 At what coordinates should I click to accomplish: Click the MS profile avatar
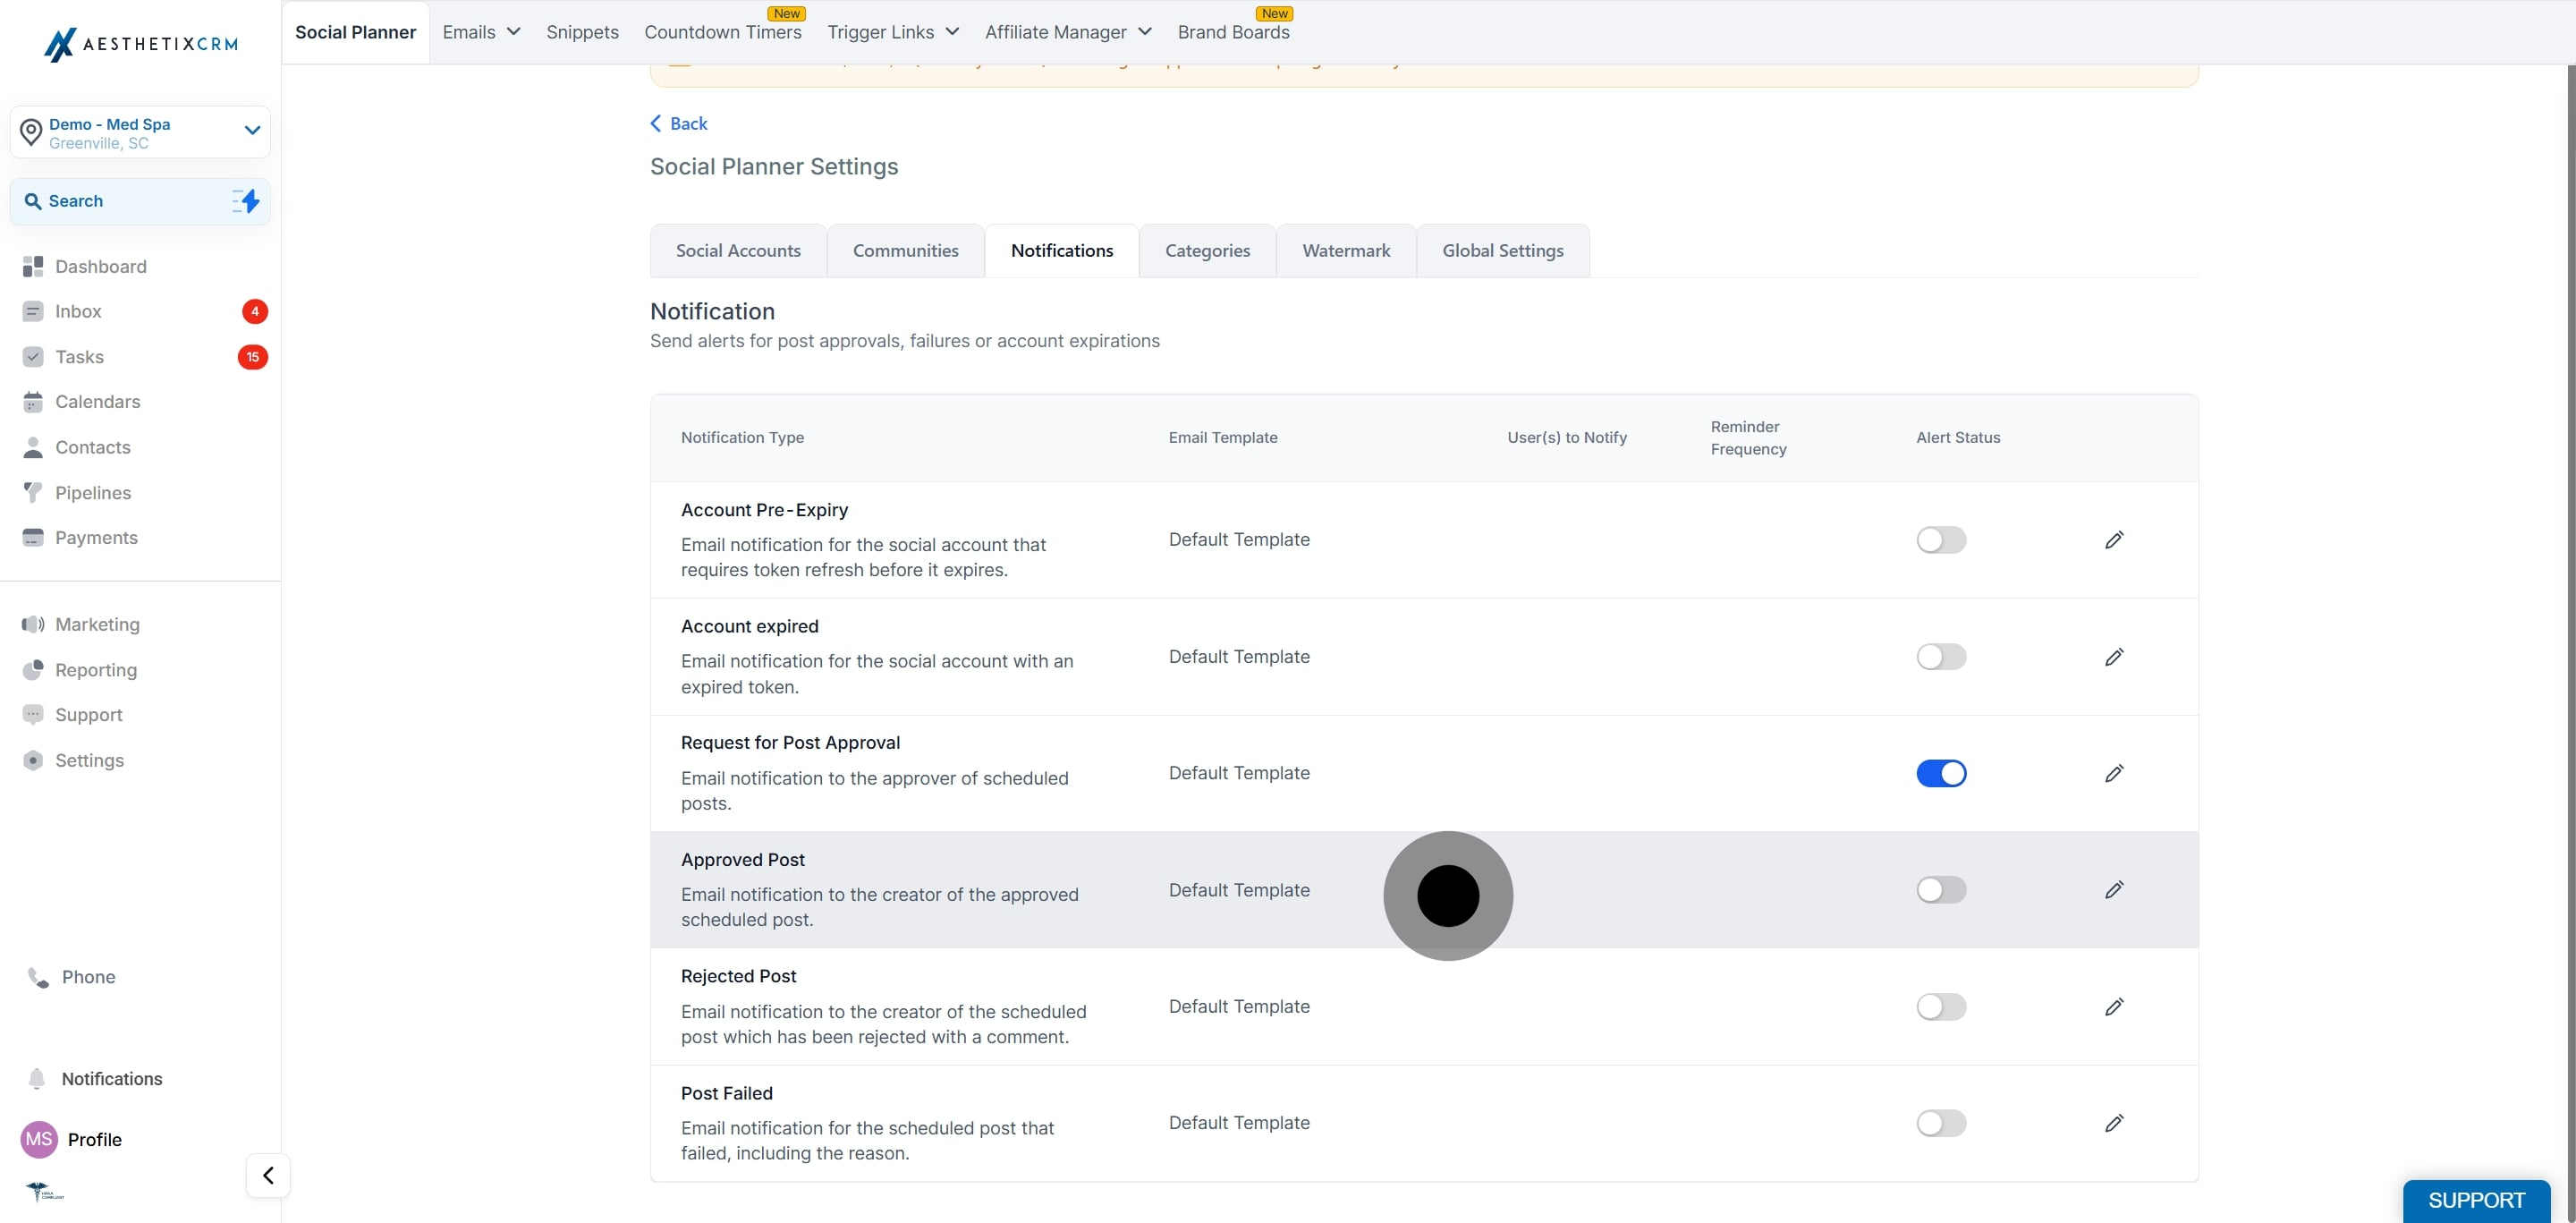click(39, 1139)
